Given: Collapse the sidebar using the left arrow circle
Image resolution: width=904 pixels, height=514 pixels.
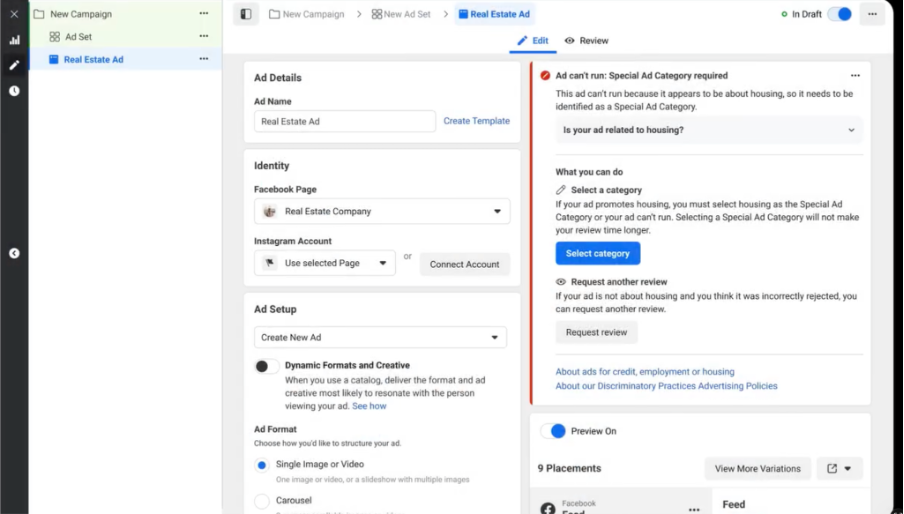Looking at the screenshot, I should (14, 253).
